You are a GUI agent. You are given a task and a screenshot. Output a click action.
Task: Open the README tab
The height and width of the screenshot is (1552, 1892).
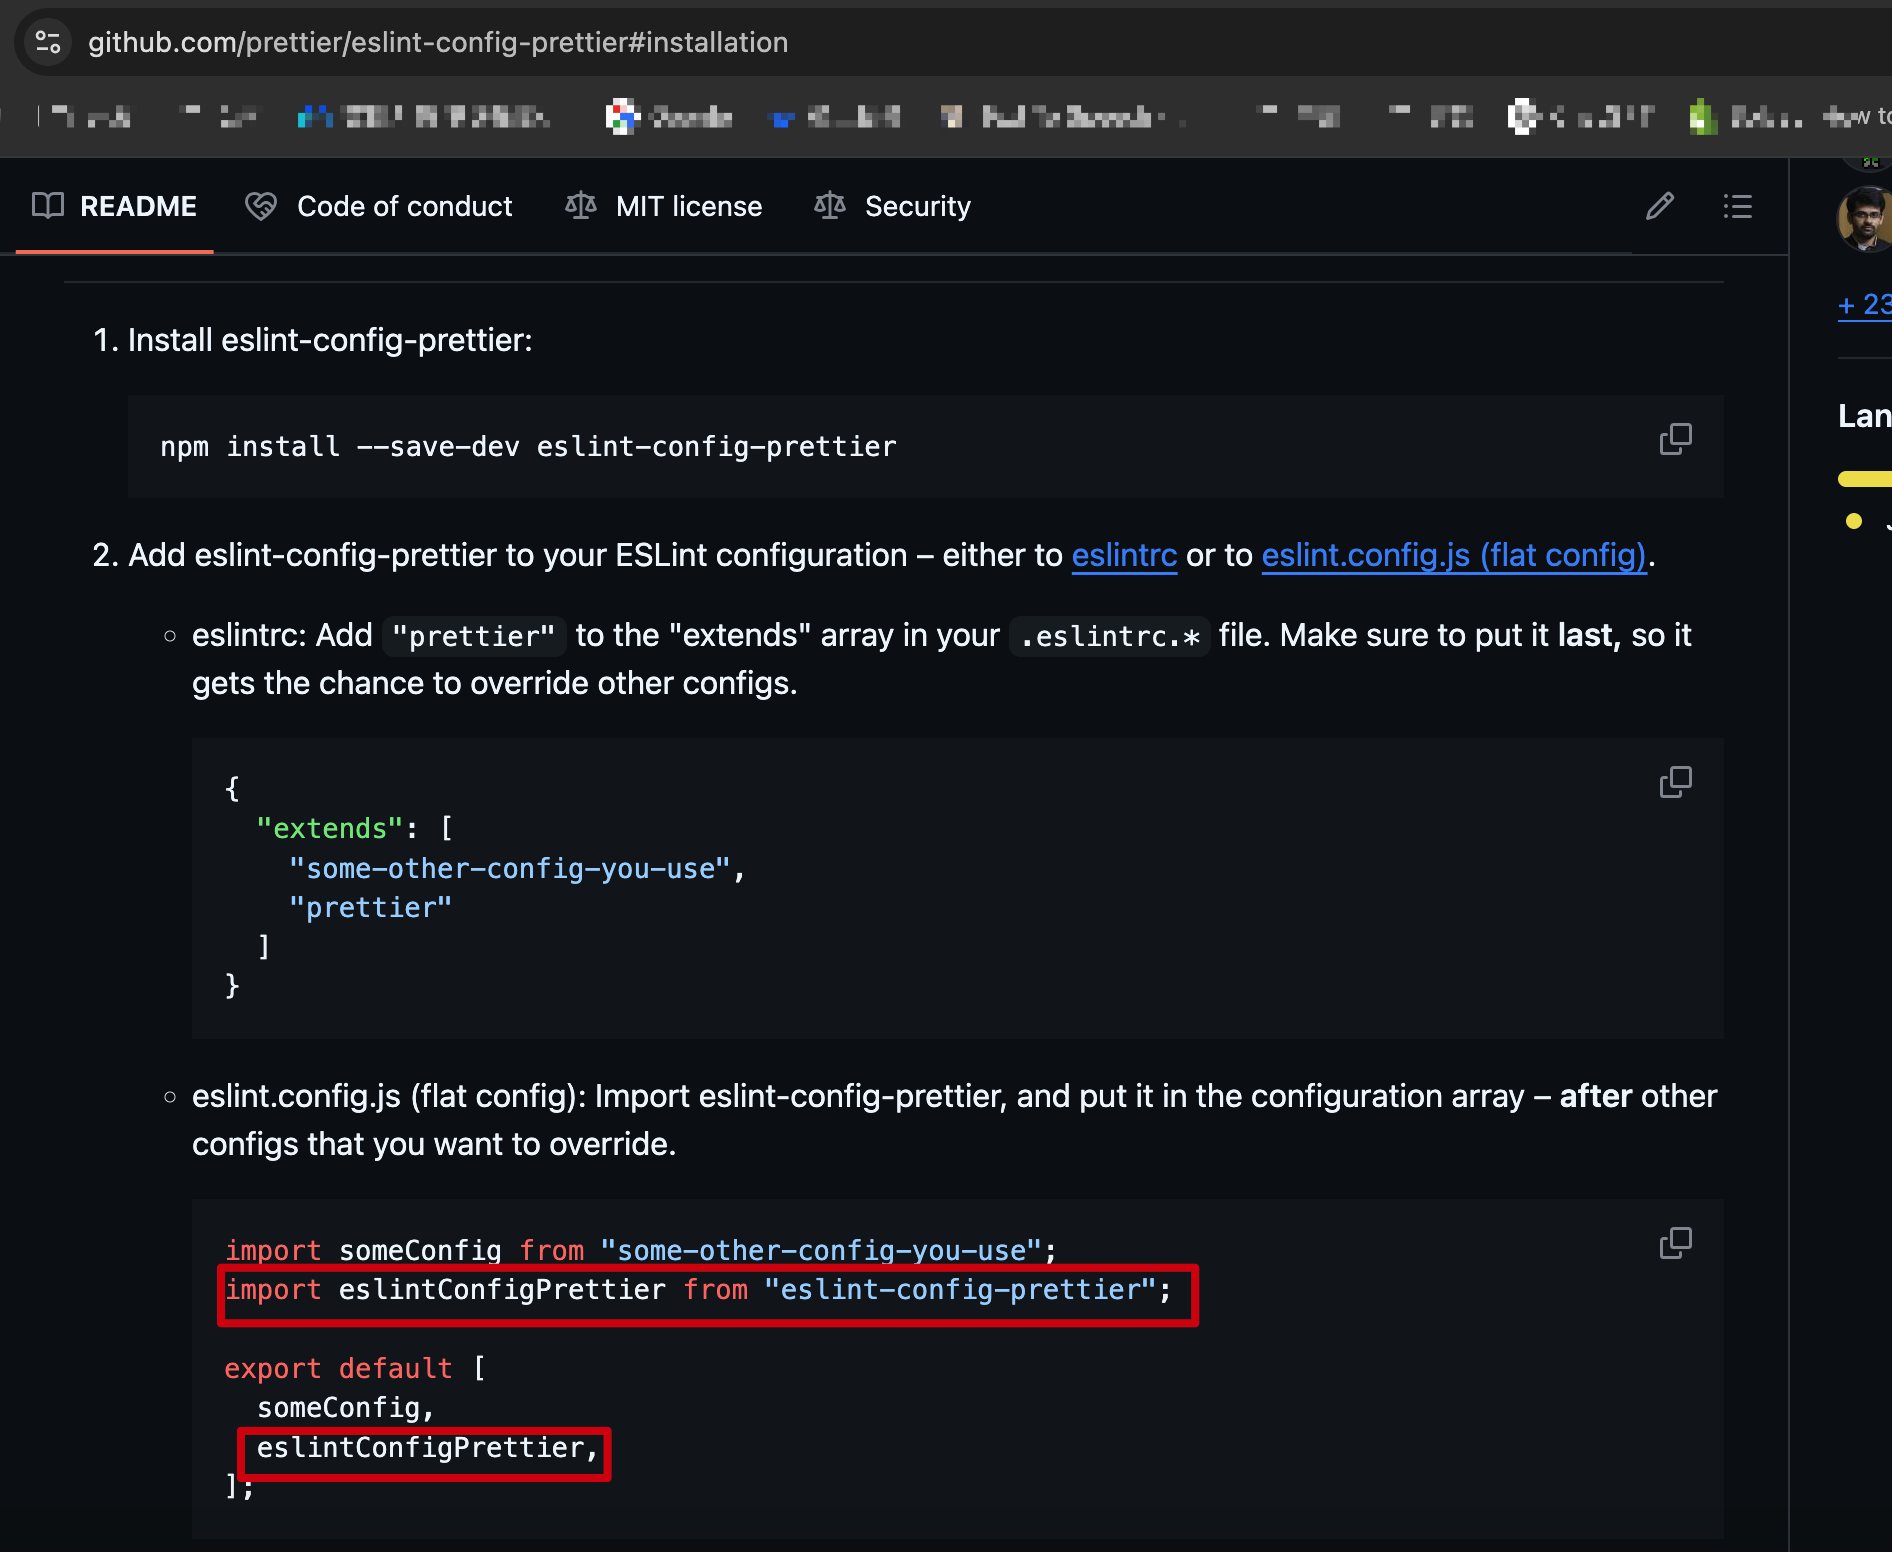tap(114, 206)
